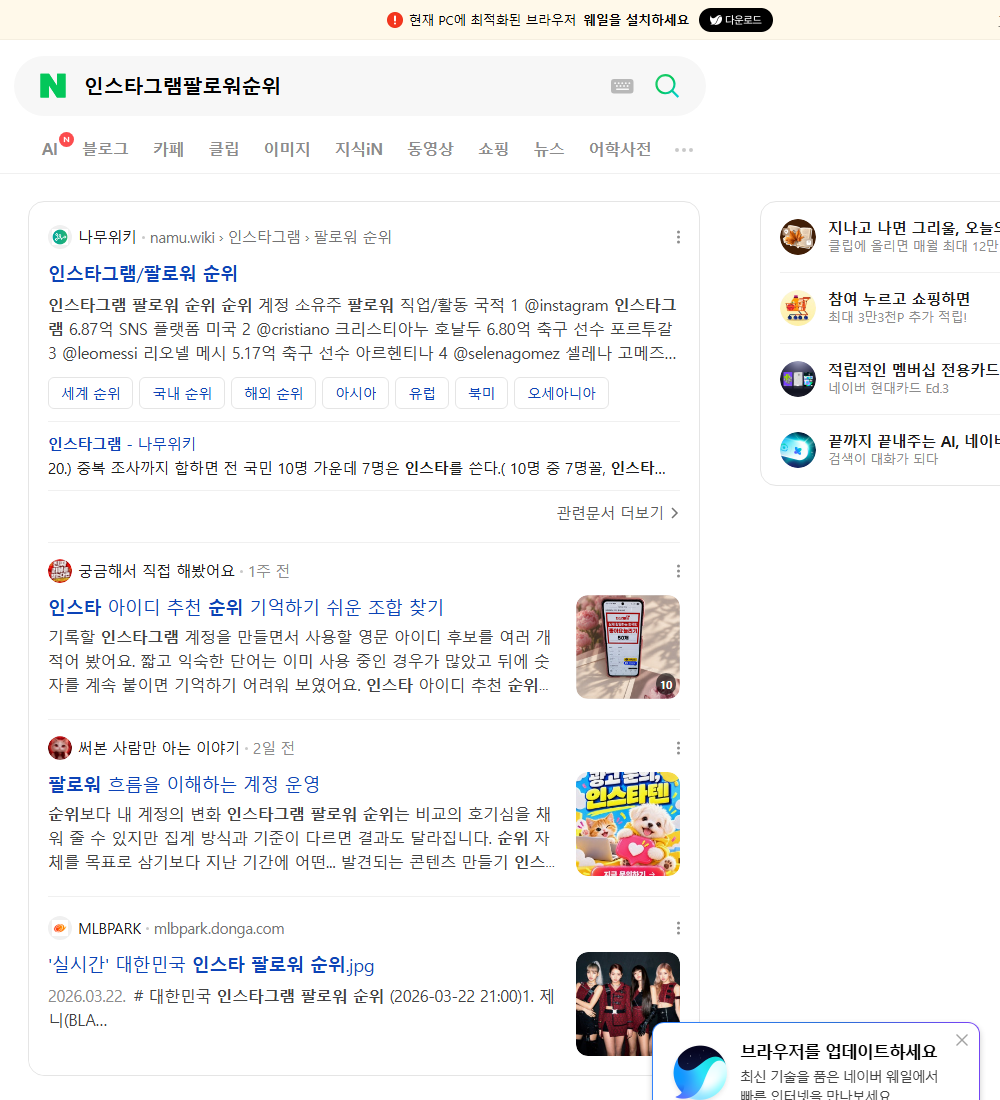Click the 끝까지 끝내주는 AI headline
This screenshot has height=1100, width=1000.
click(914, 441)
